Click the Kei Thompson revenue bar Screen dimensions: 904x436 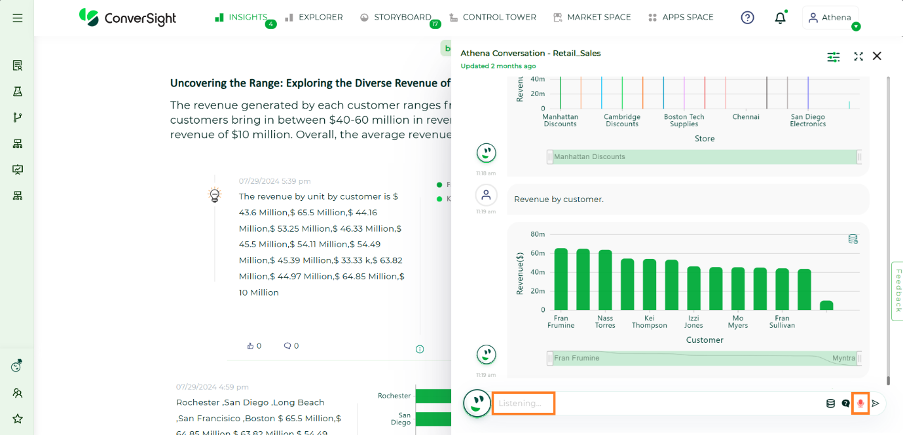[x=649, y=285]
